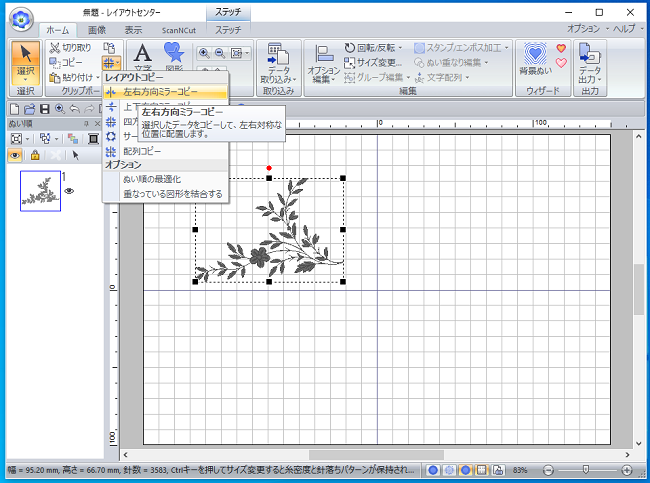Toggle the grid display icon in status bar
The width and height of the screenshot is (650, 483).
click(481, 469)
